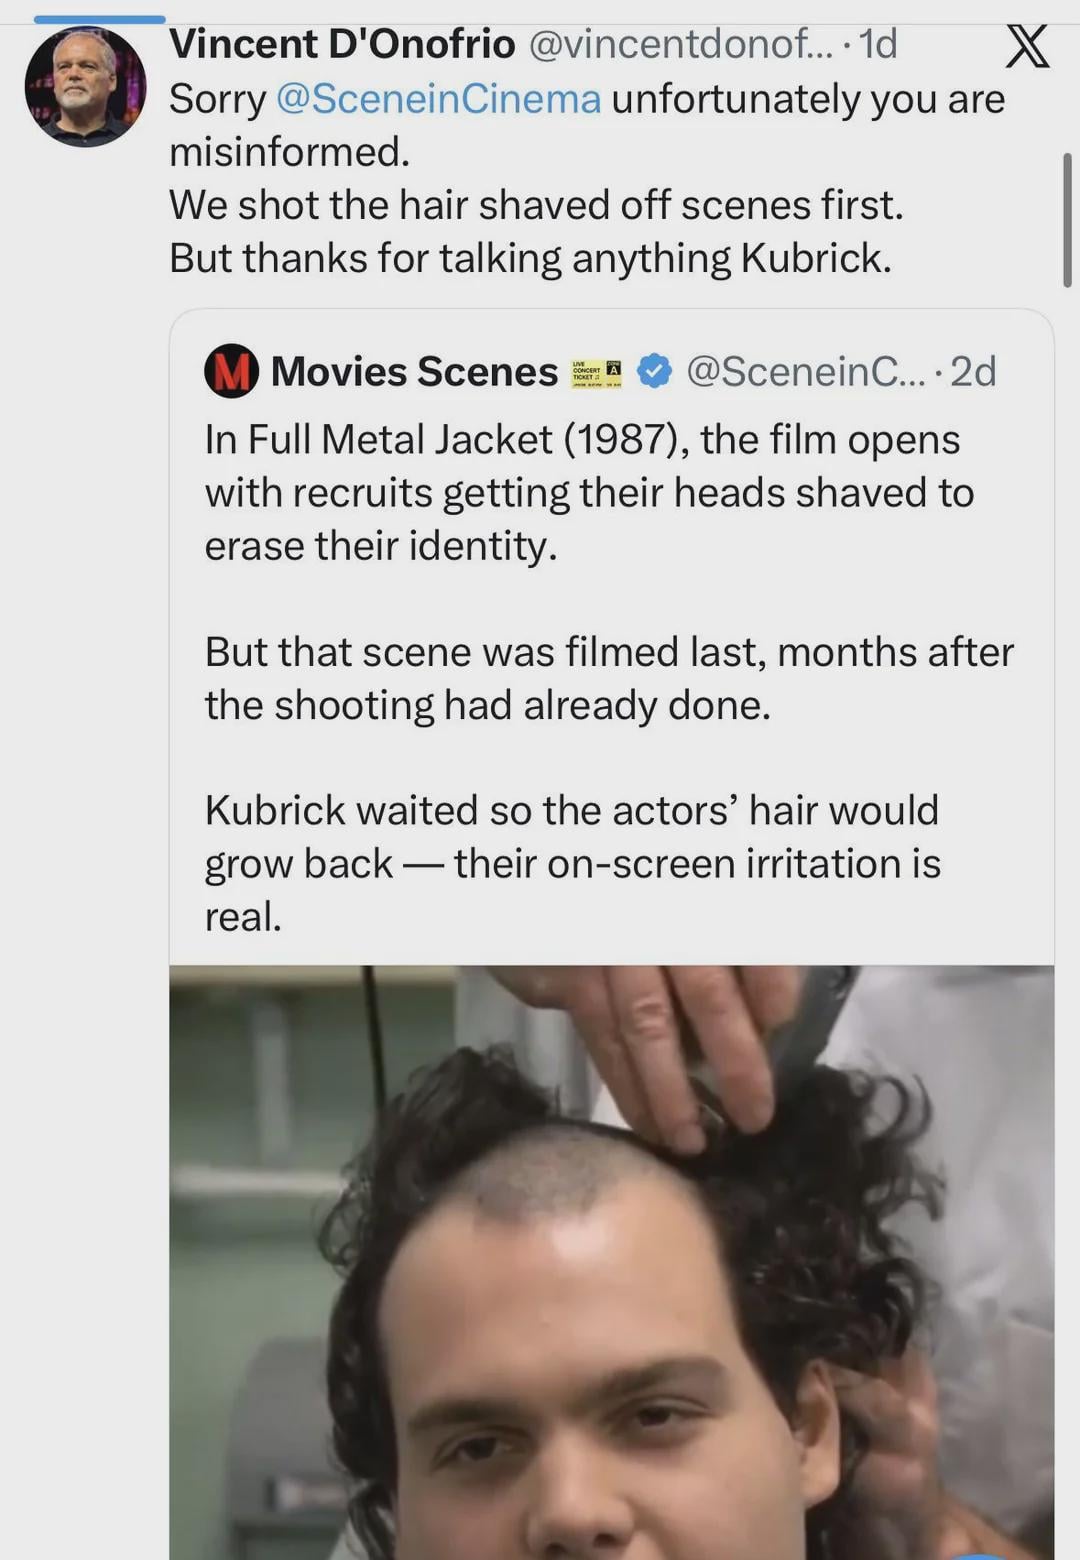Click 'But thanks for talking anything Kubrick' text
The width and height of the screenshot is (1080, 1560).
pos(530,258)
